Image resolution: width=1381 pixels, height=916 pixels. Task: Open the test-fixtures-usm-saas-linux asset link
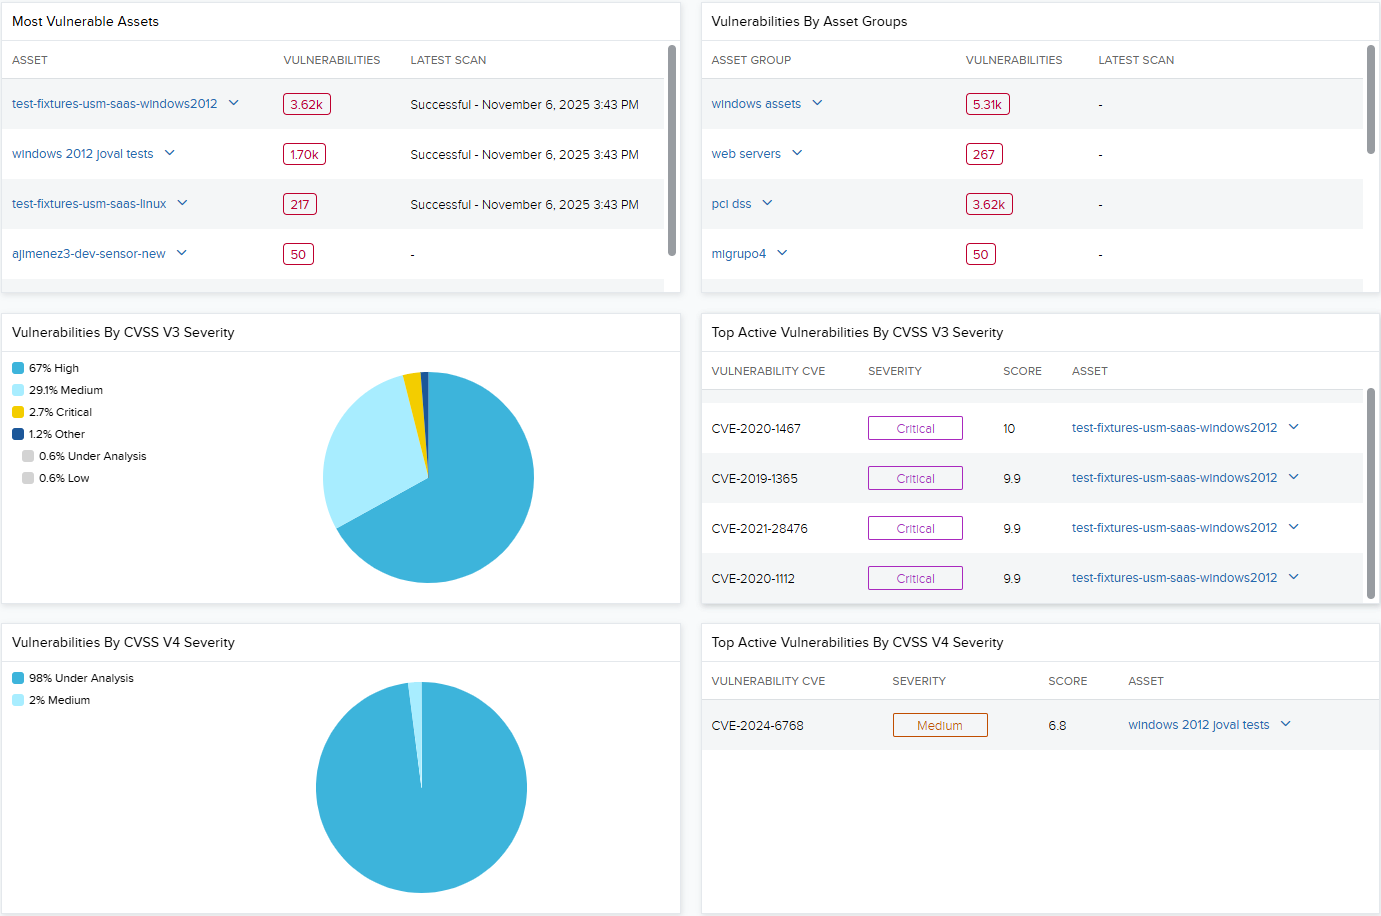(x=89, y=204)
